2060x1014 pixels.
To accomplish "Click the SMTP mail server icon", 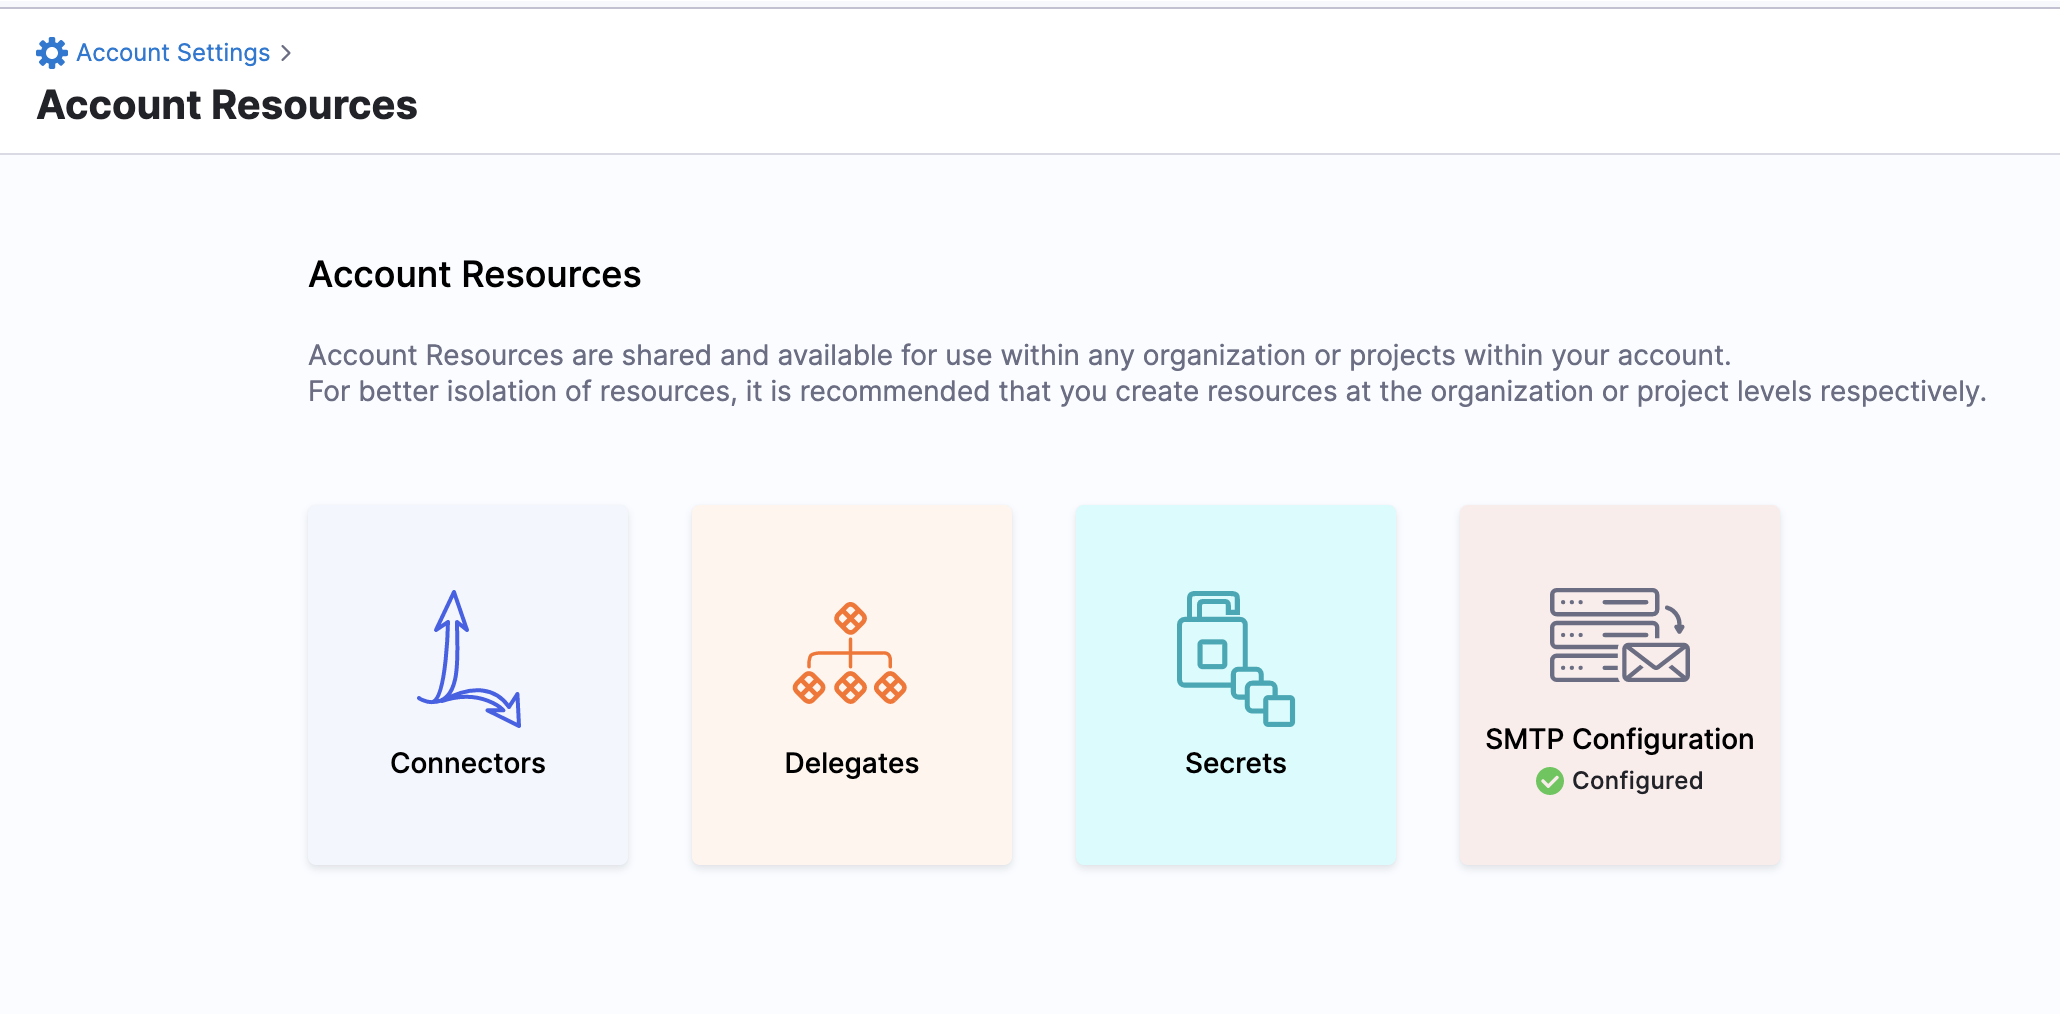I will (x=1619, y=636).
